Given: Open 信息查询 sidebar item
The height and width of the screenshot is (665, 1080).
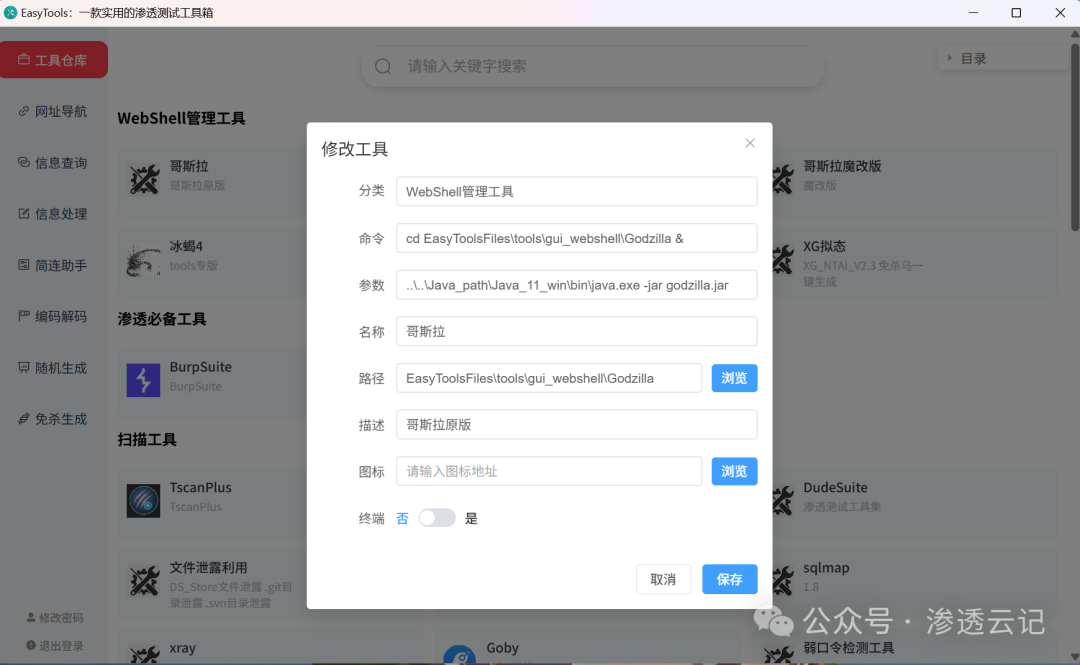Looking at the screenshot, I should click(54, 163).
